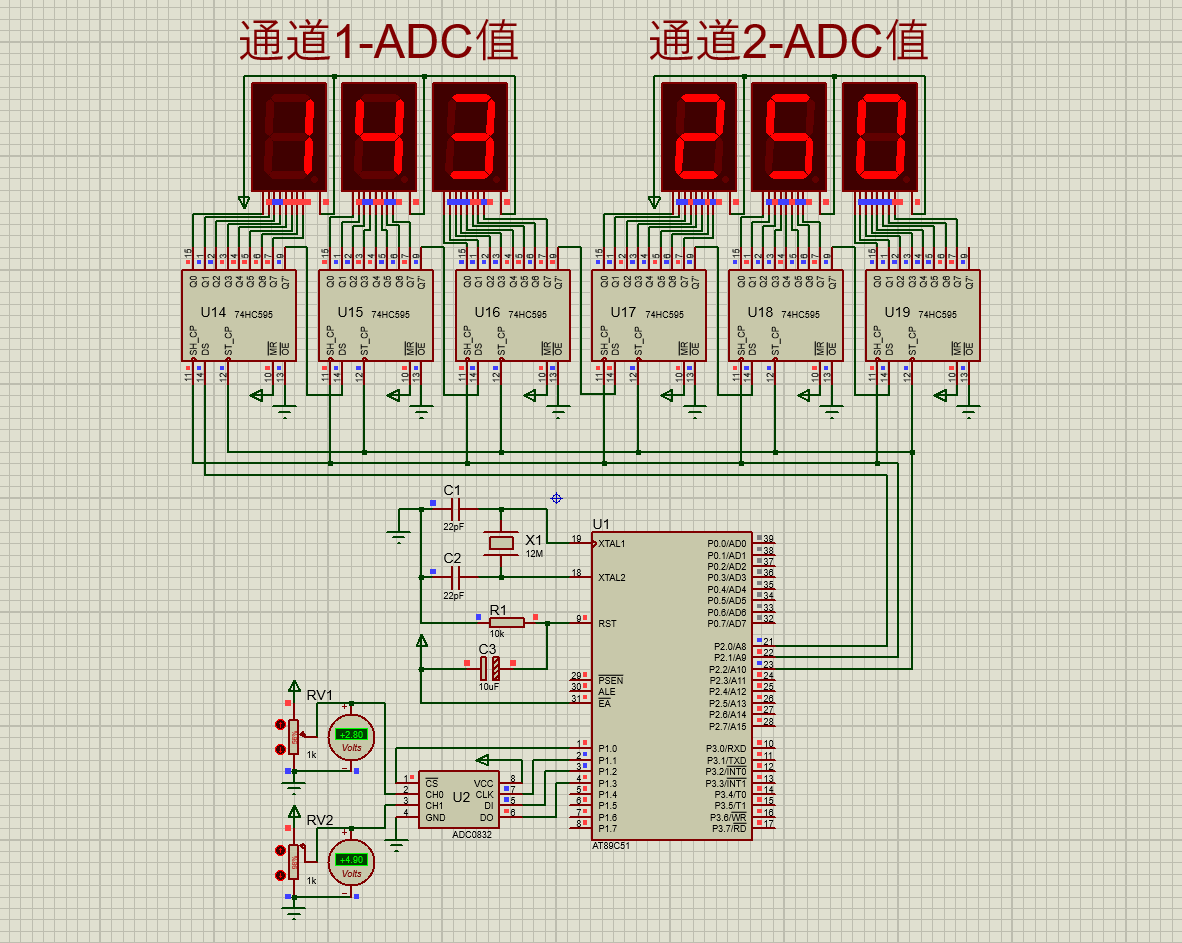This screenshot has width=1182, height=943.
Task: Select the ADC0832 chip U2
Action: pos(460,800)
